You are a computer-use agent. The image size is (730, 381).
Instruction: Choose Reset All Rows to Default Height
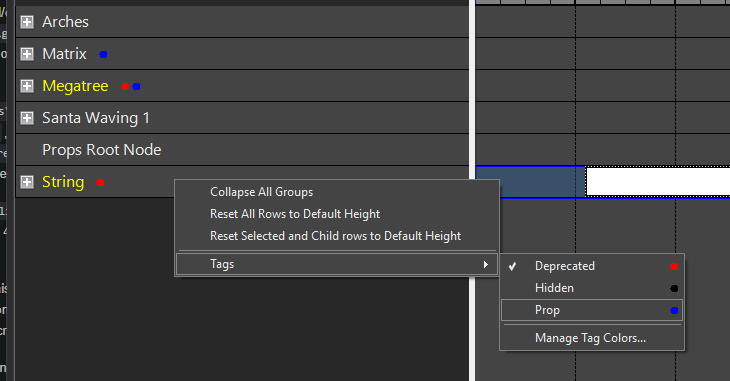click(x=337, y=214)
